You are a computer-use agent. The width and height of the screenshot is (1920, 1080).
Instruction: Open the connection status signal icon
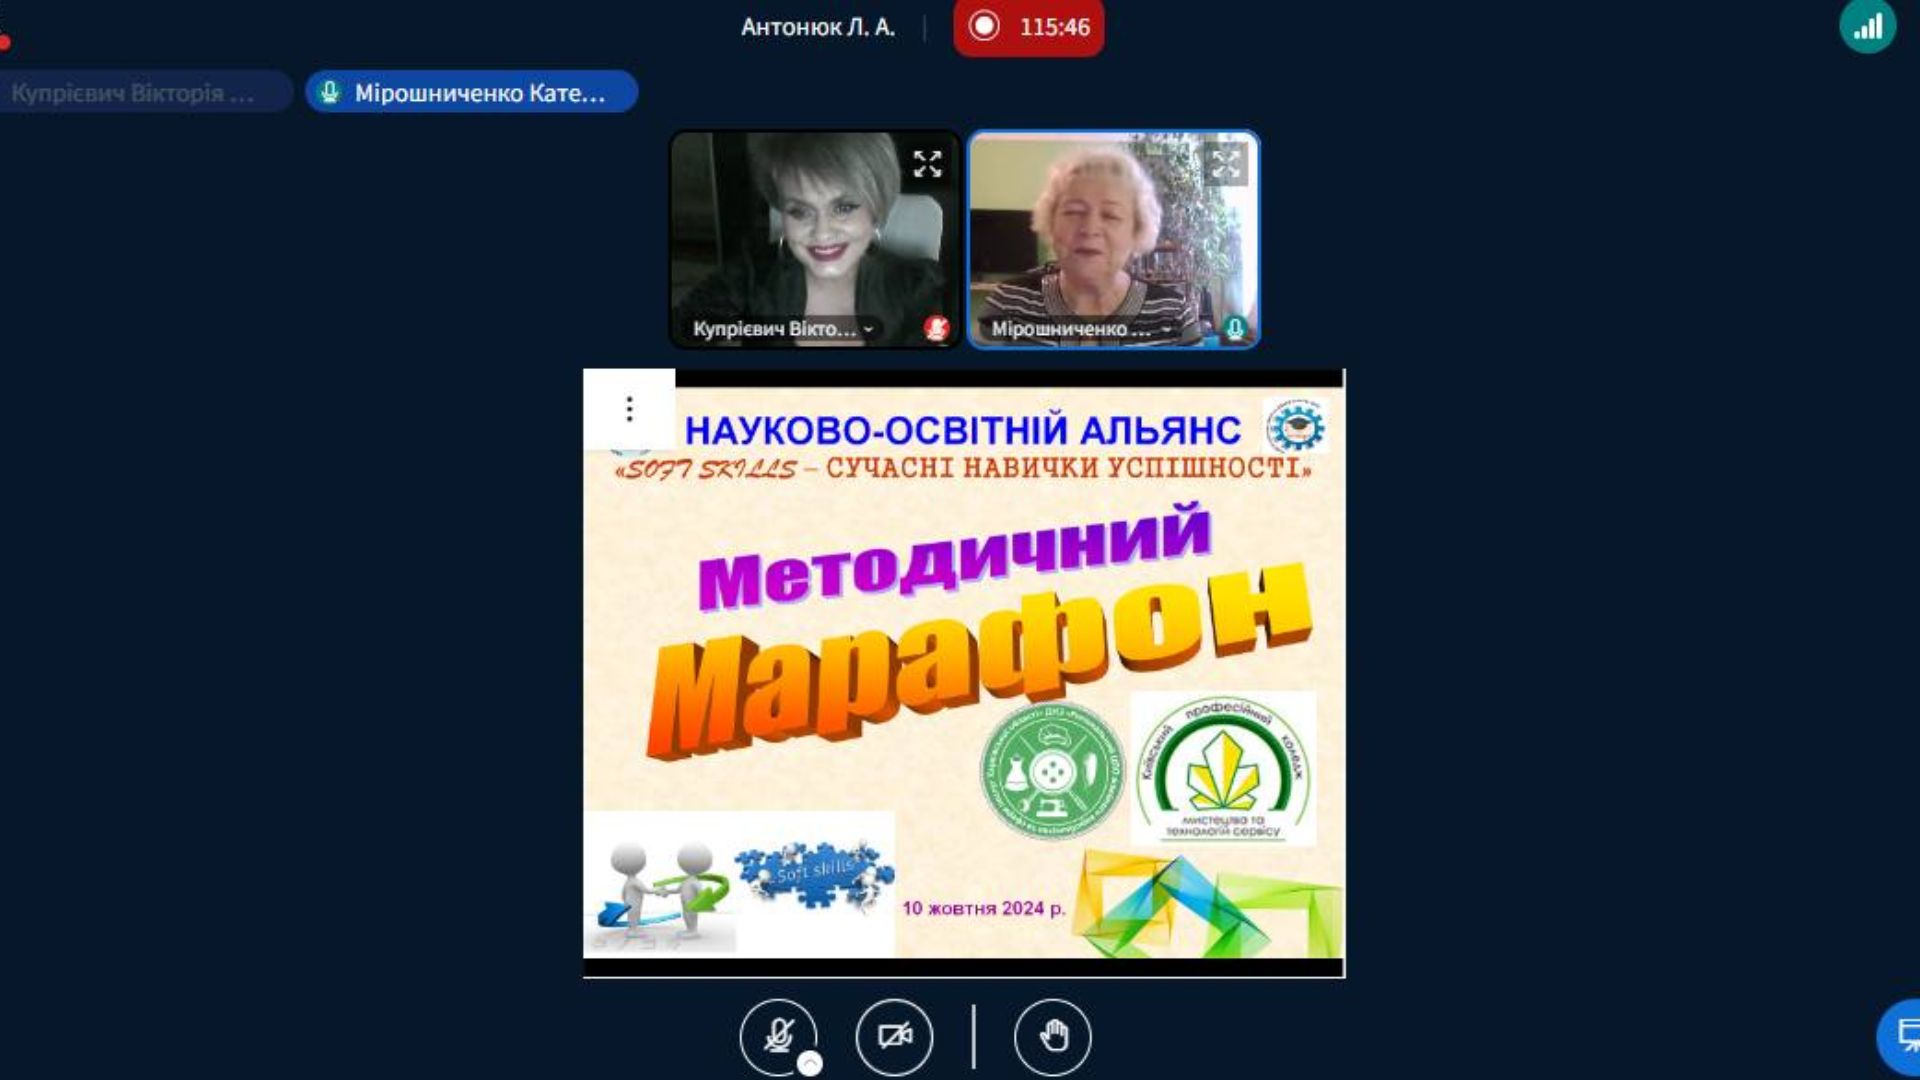(1867, 27)
